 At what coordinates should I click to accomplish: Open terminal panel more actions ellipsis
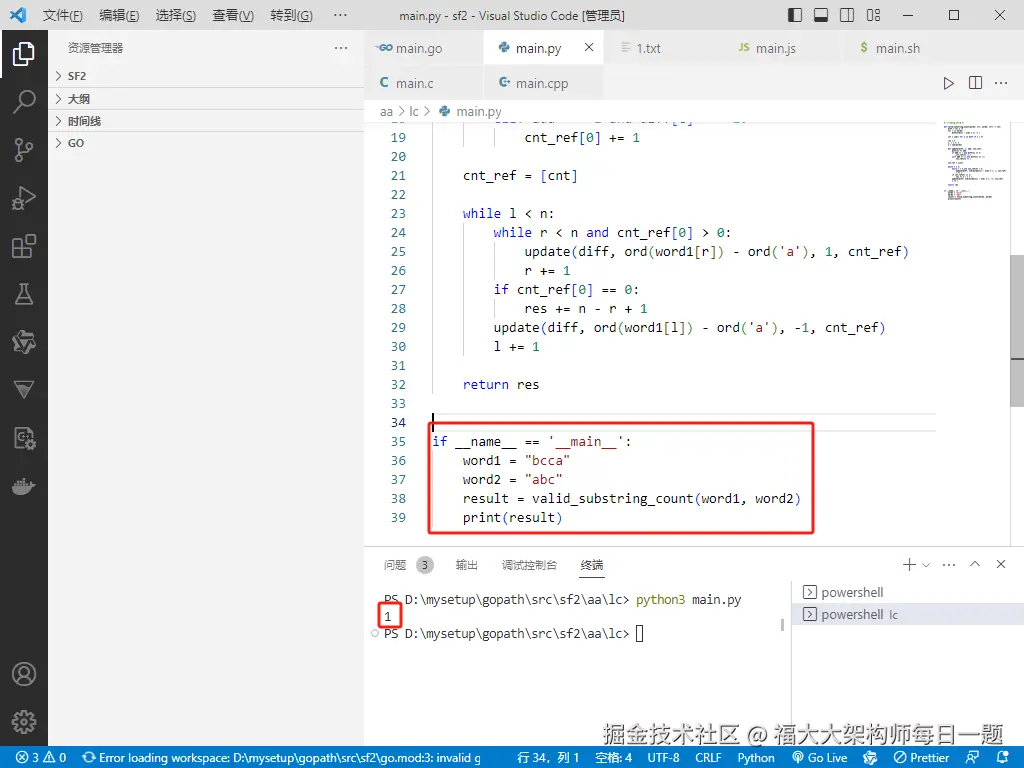[x=949, y=564]
